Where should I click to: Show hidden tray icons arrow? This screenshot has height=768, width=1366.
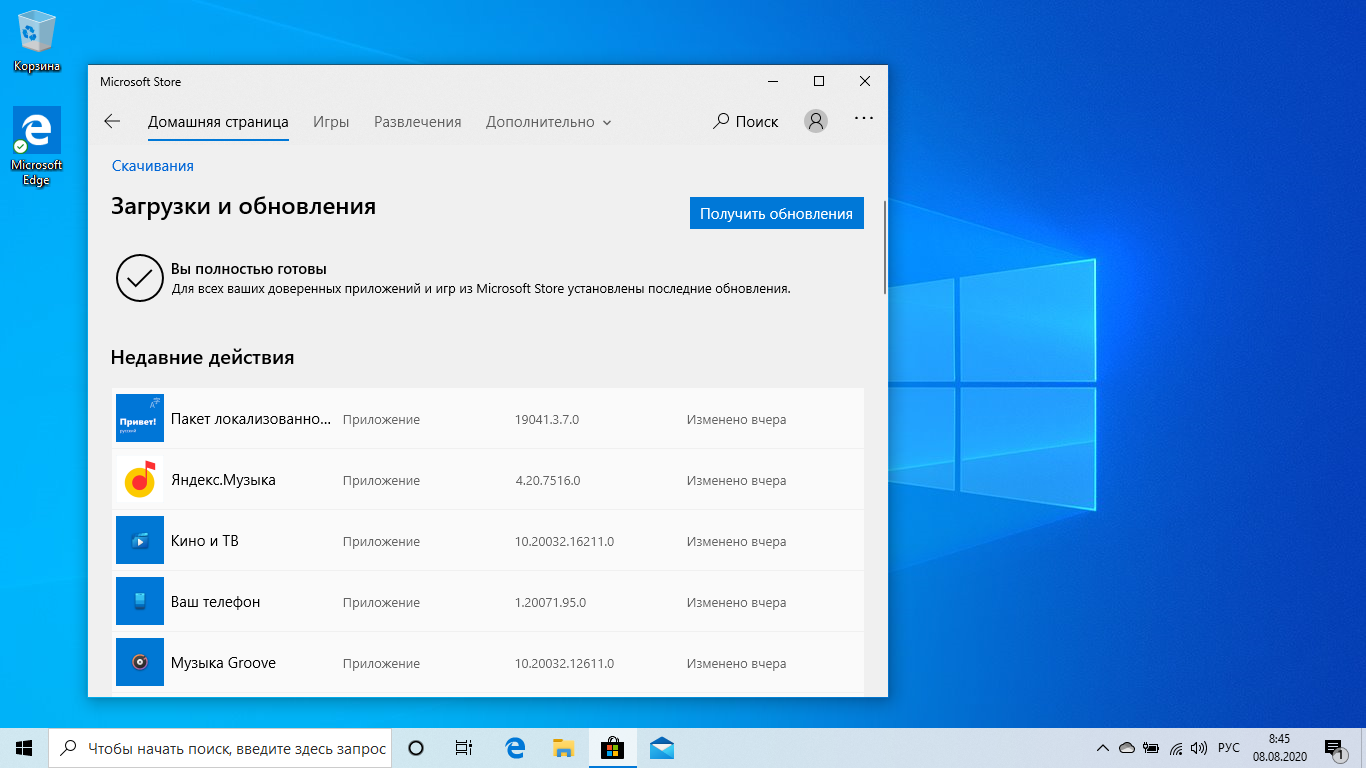1103,747
